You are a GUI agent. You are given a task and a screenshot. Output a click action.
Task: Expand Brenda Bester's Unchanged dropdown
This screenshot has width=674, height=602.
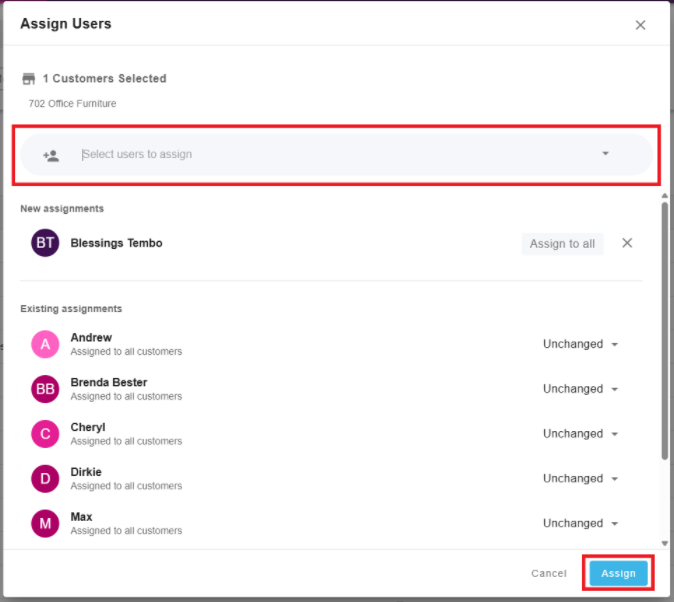coord(581,389)
